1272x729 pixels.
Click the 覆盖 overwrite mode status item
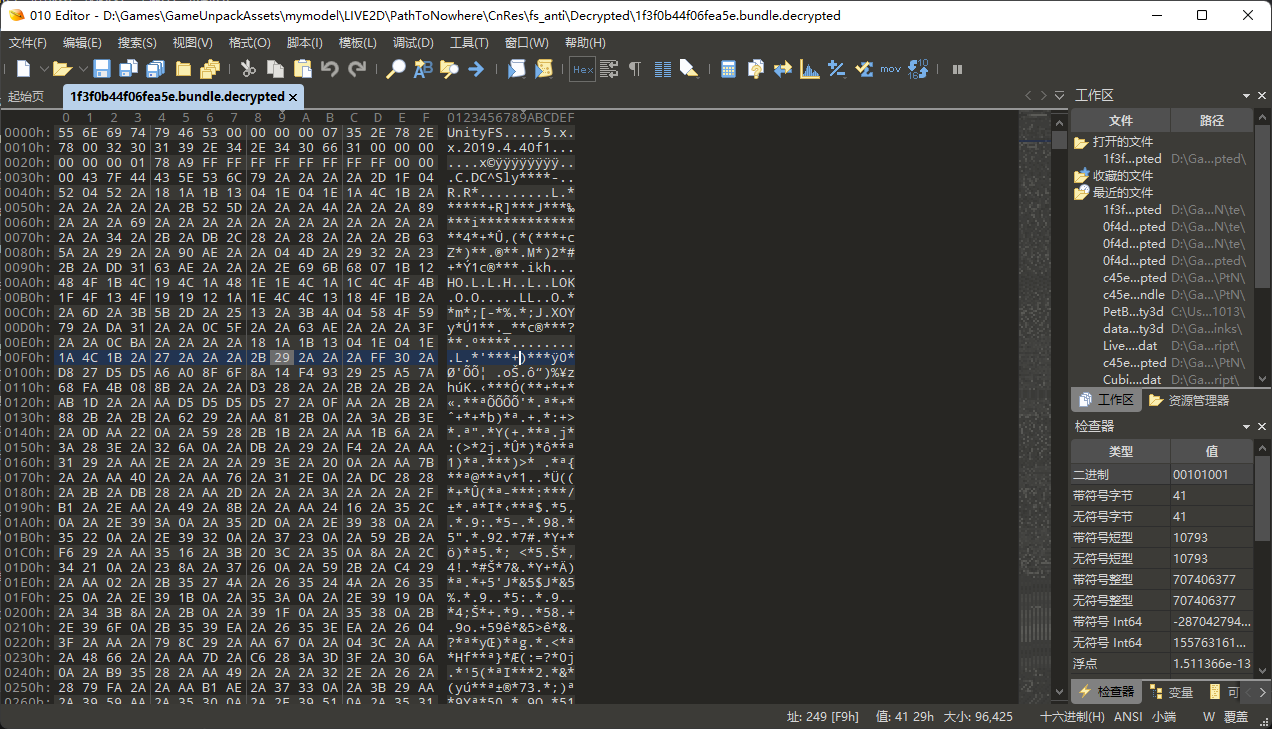point(1236,716)
